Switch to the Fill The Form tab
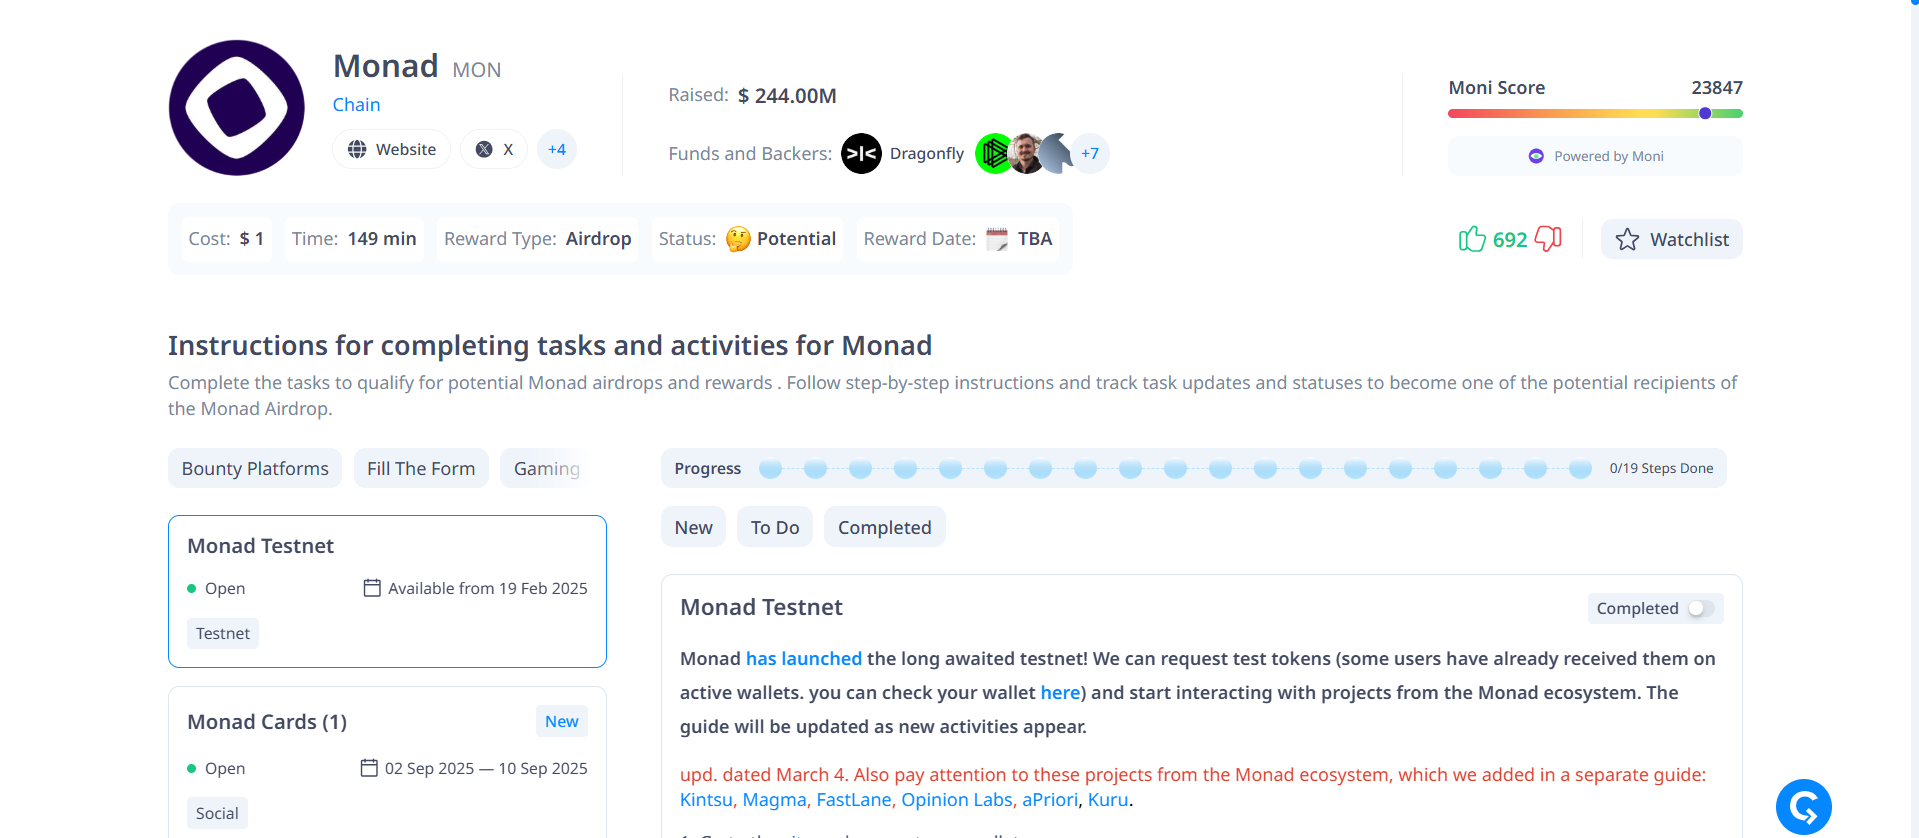Viewport: 1919px width, 838px height. (421, 468)
